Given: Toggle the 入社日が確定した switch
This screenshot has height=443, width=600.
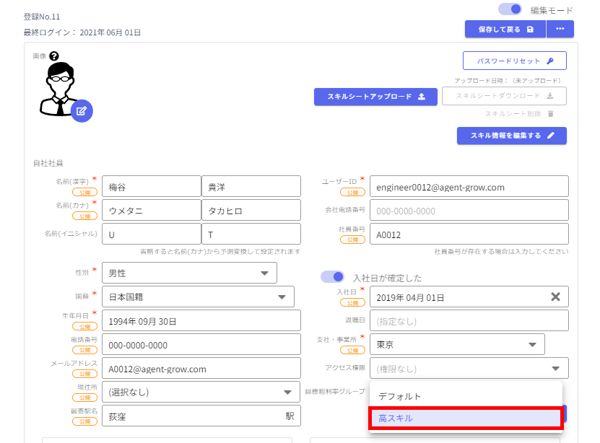Looking at the screenshot, I should pos(332,277).
